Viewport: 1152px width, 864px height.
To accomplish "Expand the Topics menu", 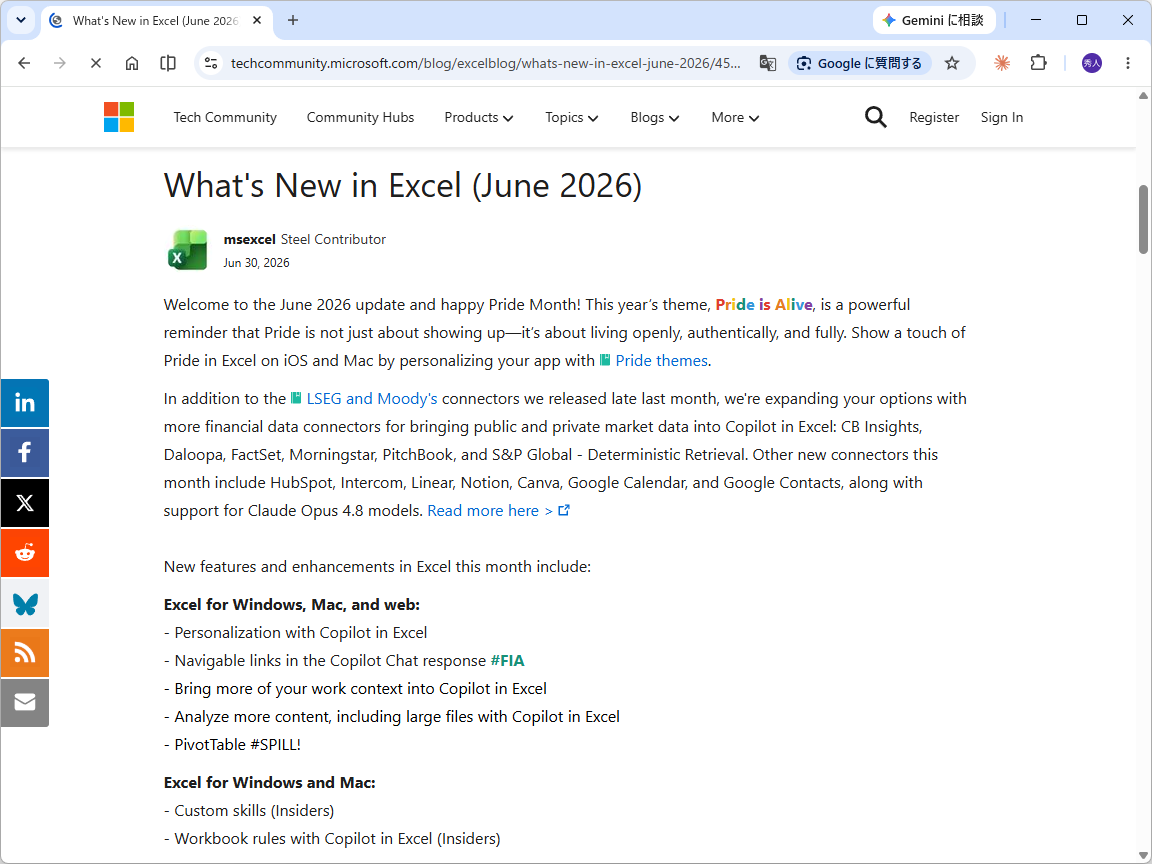I will pos(572,118).
